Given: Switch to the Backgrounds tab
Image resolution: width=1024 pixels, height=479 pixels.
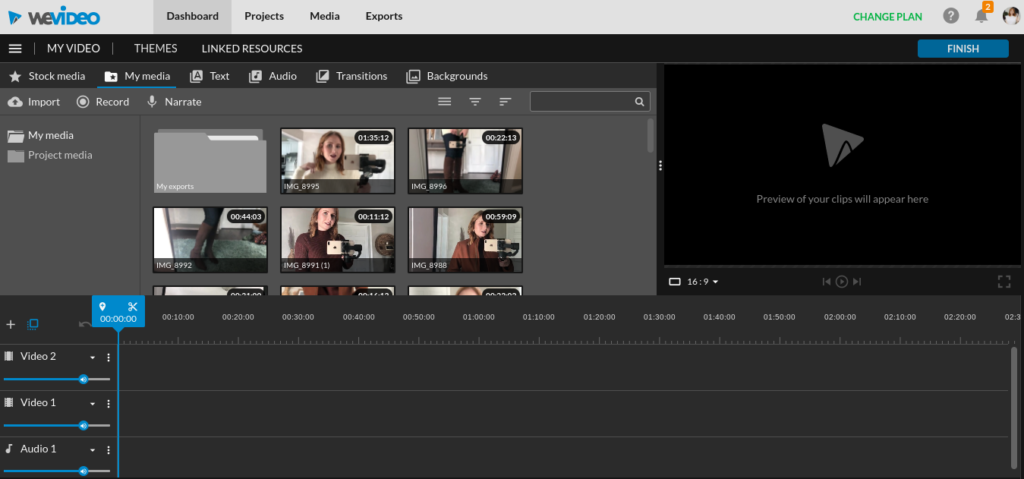Looking at the screenshot, I should [x=447, y=76].
